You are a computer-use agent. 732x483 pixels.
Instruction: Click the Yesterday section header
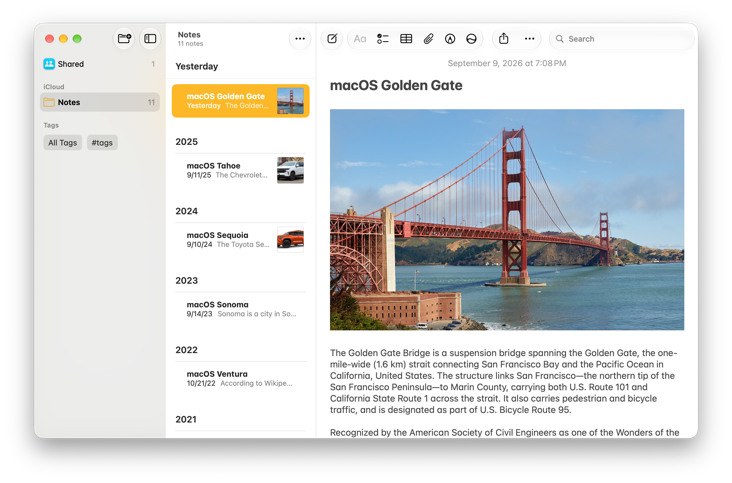click(197, 66)
